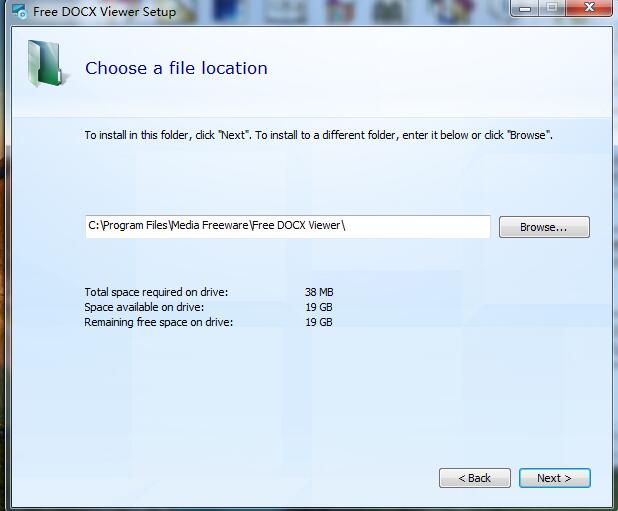The width and height of the screenshot is (618, 511).
Task: Click the Next button to continue
Action: pyautogui.click(x=555, y=478)
